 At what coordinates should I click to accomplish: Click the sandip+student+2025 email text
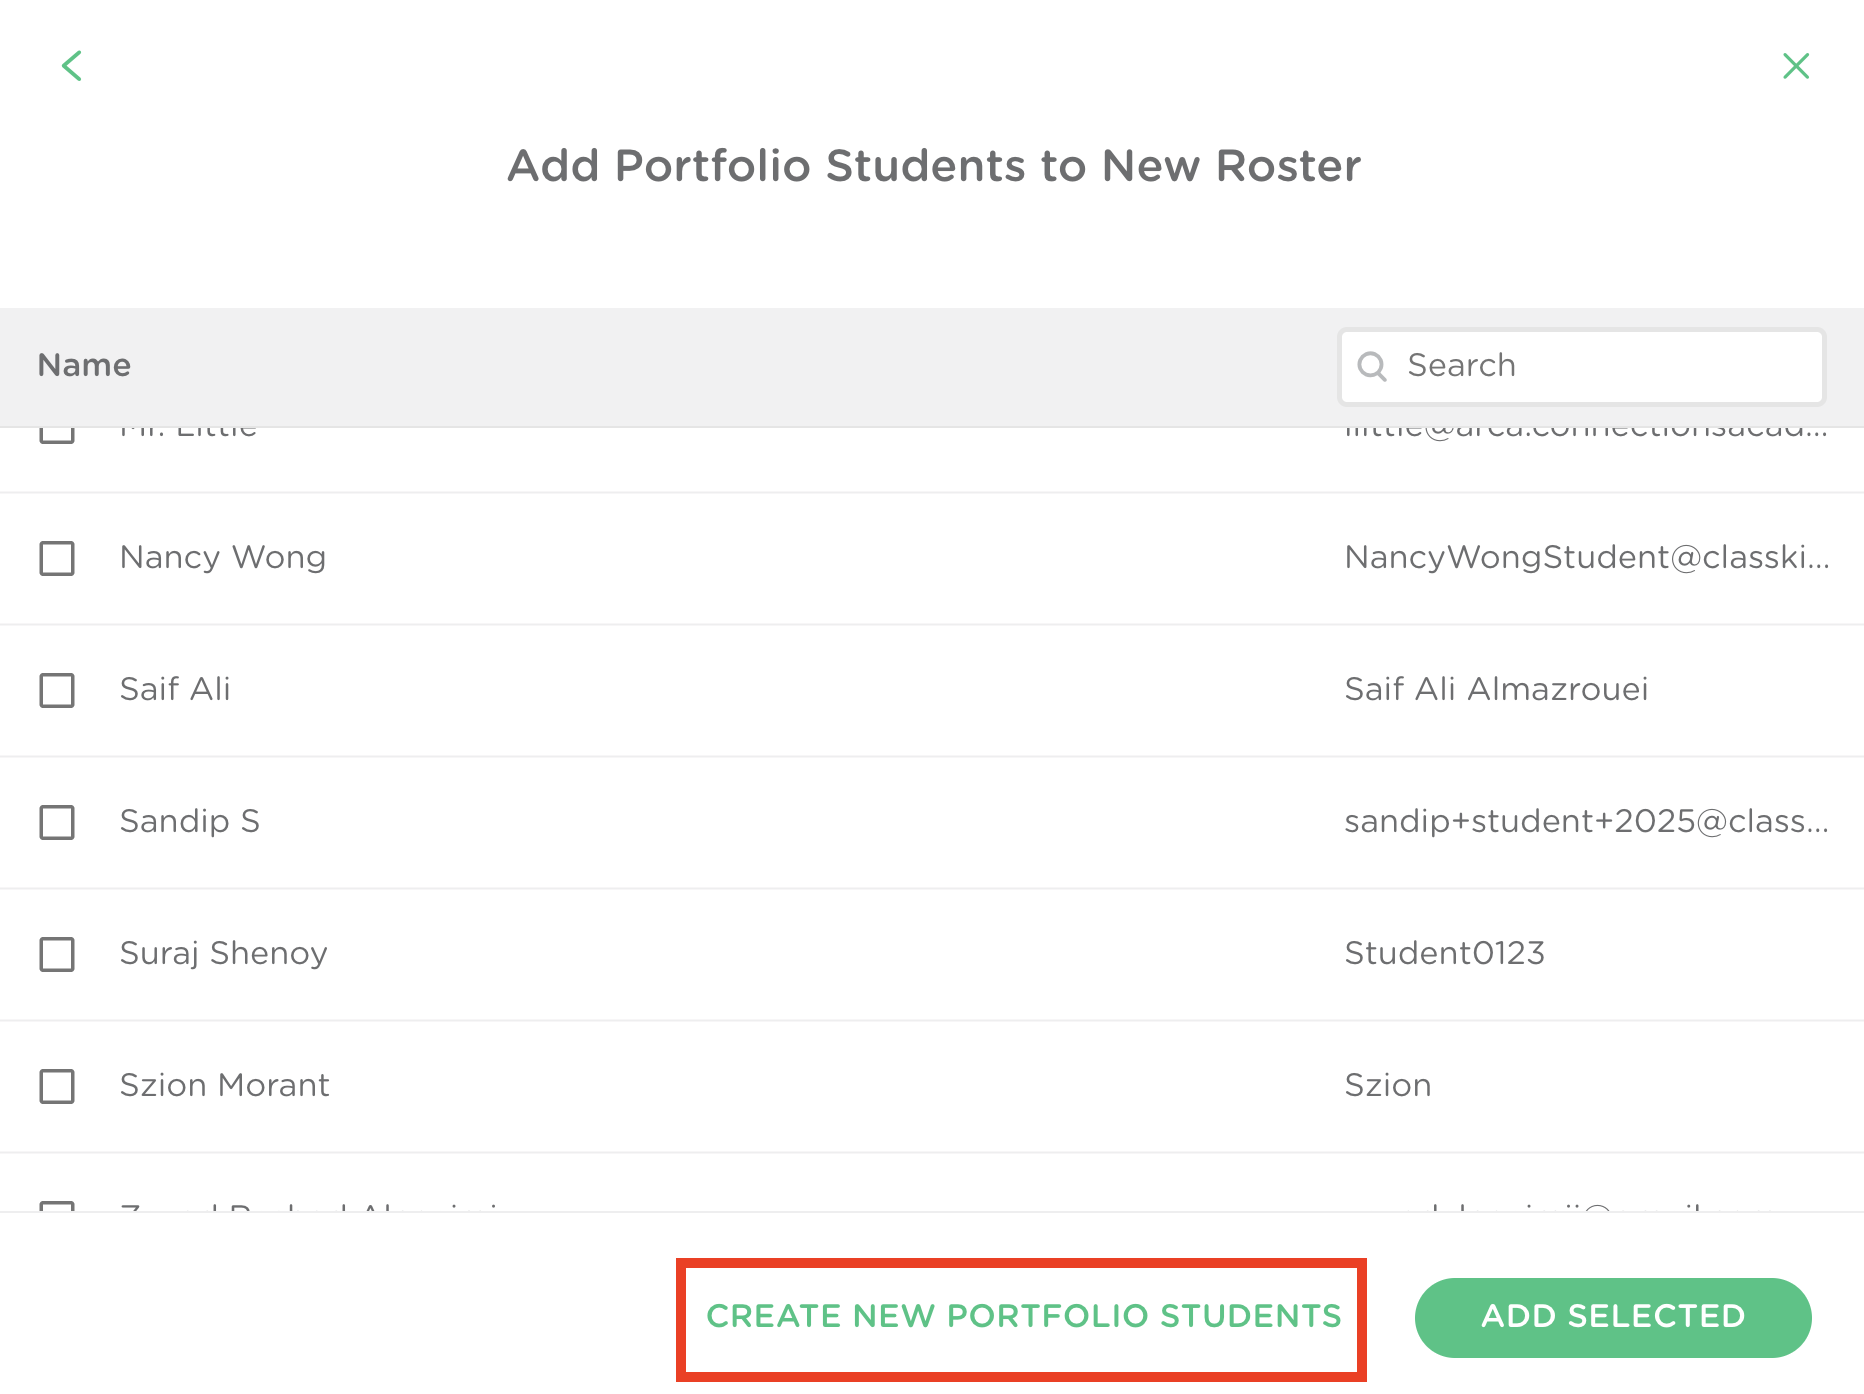pyautogui.click(x=1586, y=821)
